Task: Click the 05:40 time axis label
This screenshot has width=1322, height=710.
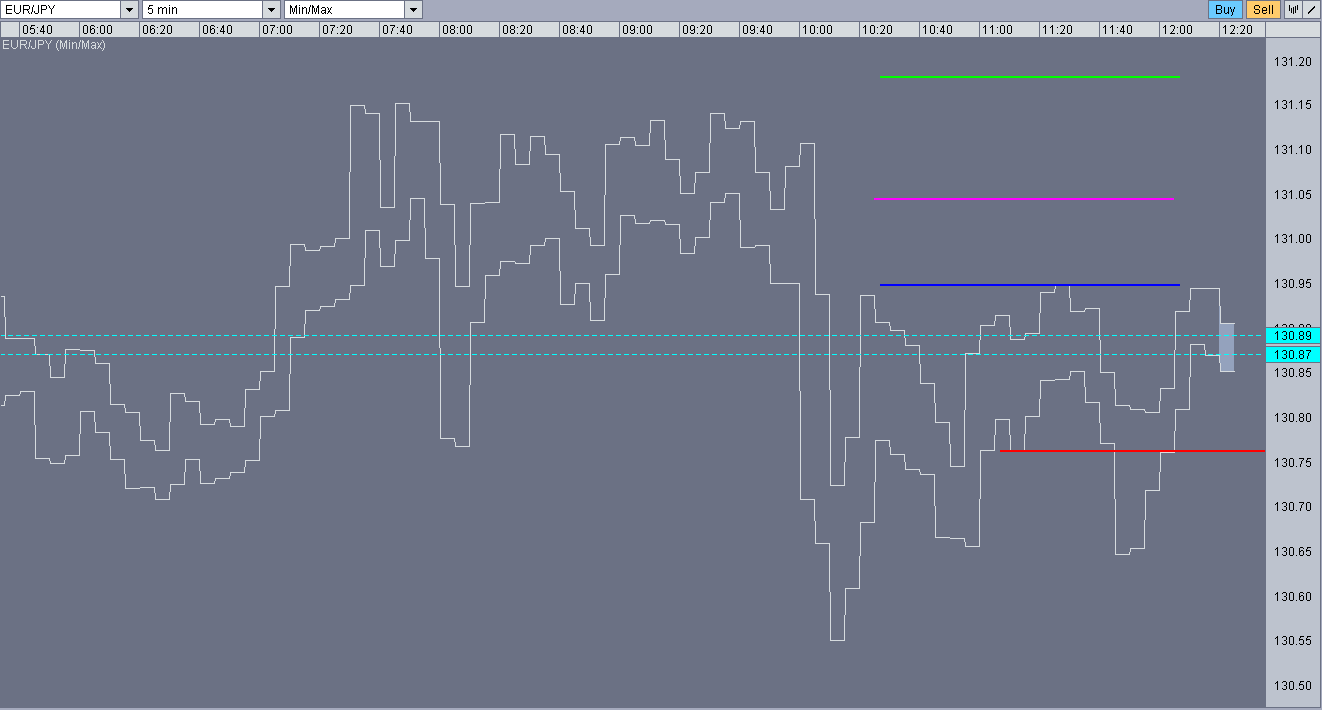Action: tap(38, 30)
